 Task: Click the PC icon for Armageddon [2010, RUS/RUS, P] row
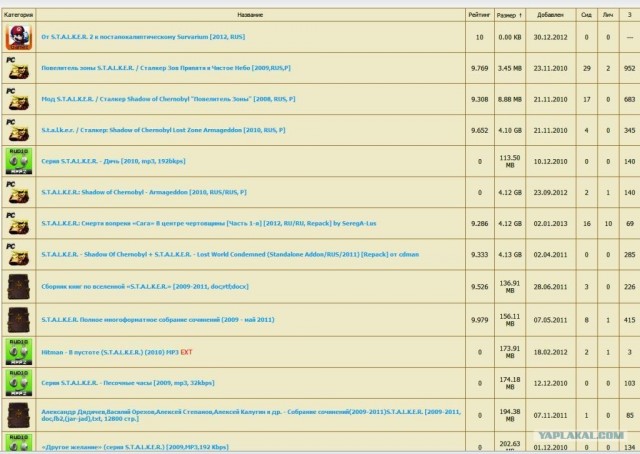(19, 192)
